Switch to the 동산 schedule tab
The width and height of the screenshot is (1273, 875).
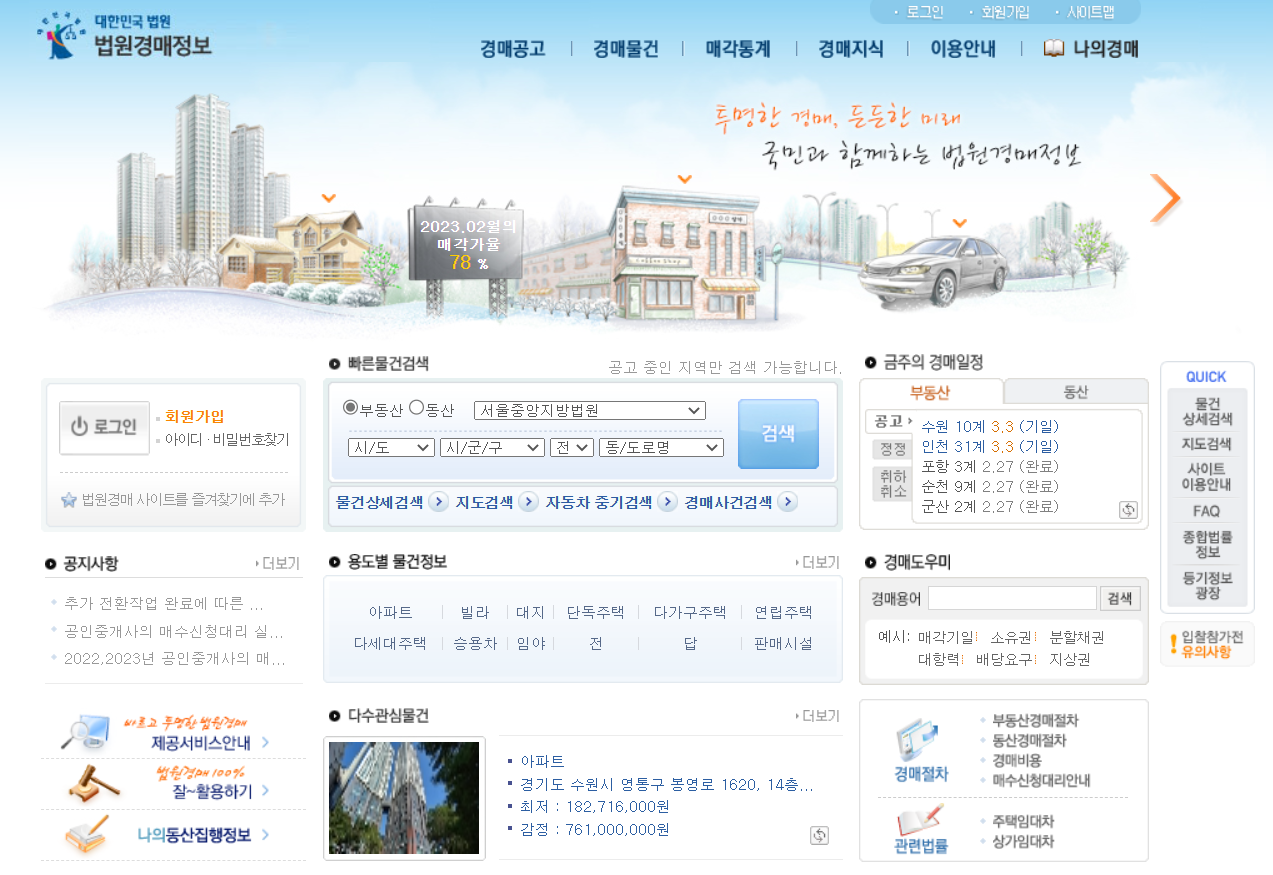[x=1075, y=390]
